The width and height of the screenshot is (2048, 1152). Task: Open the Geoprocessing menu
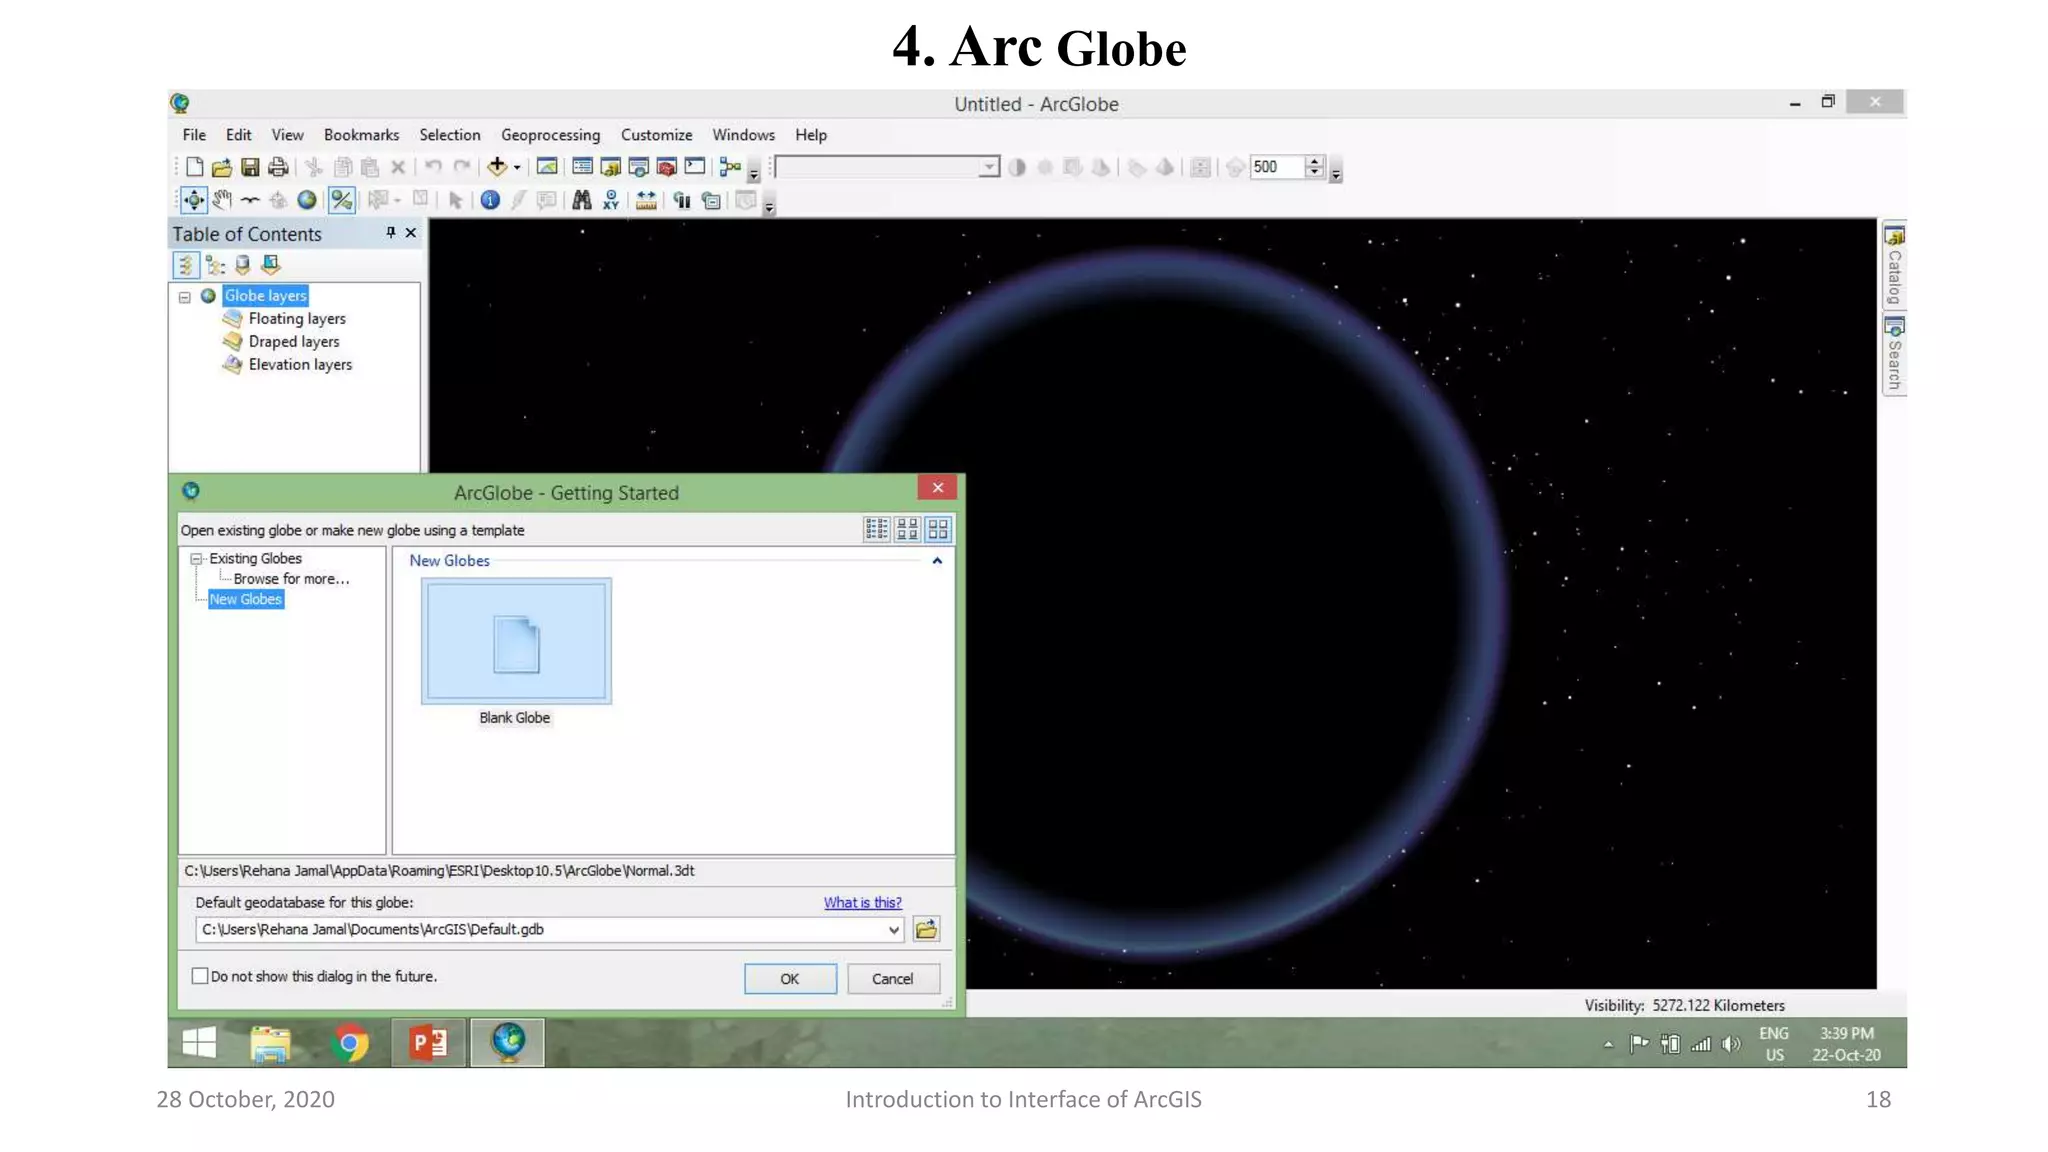tap(550, 135)
